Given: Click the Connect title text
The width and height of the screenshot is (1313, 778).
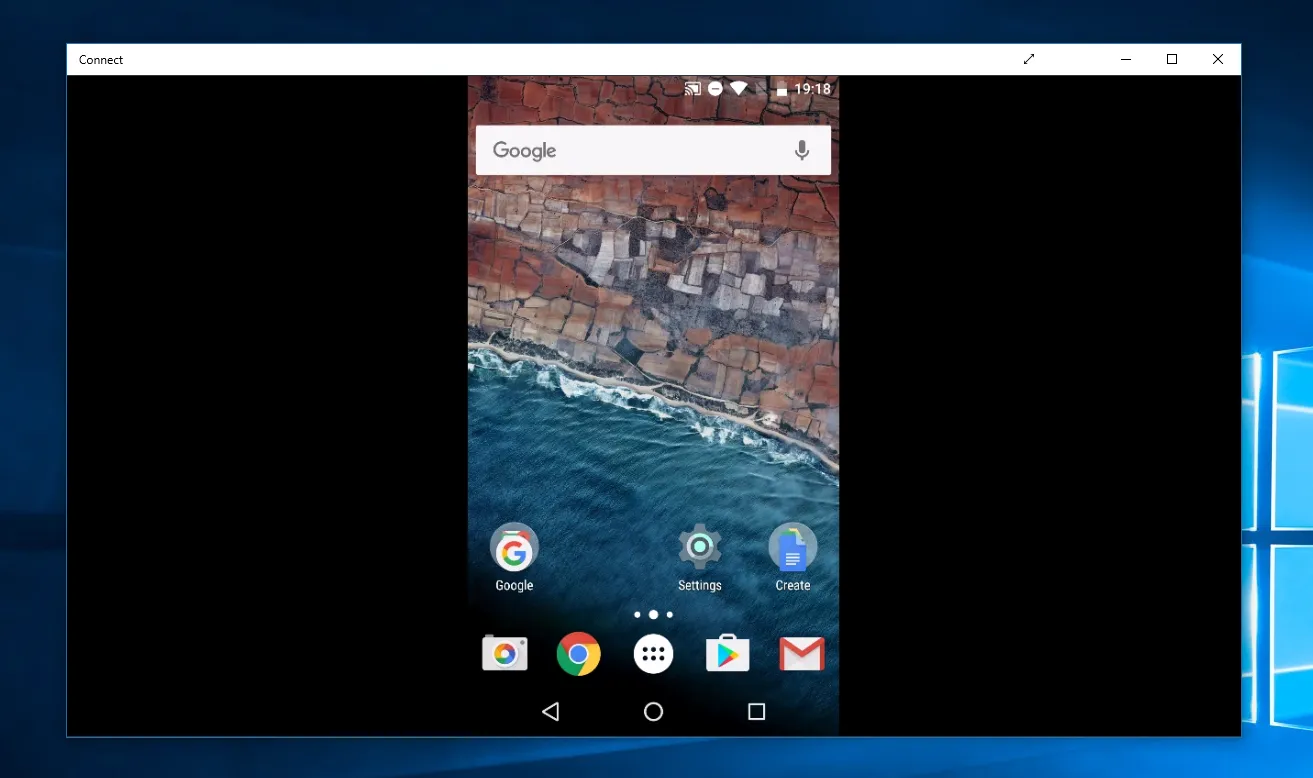Looking at the screenshot, I should [101, 60].
